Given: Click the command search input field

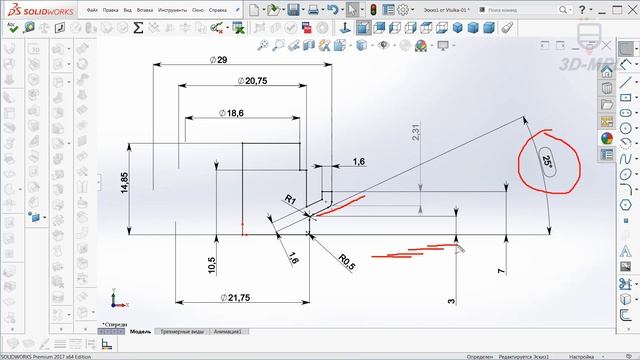Looking at the screenshot, I should (520, 10).
